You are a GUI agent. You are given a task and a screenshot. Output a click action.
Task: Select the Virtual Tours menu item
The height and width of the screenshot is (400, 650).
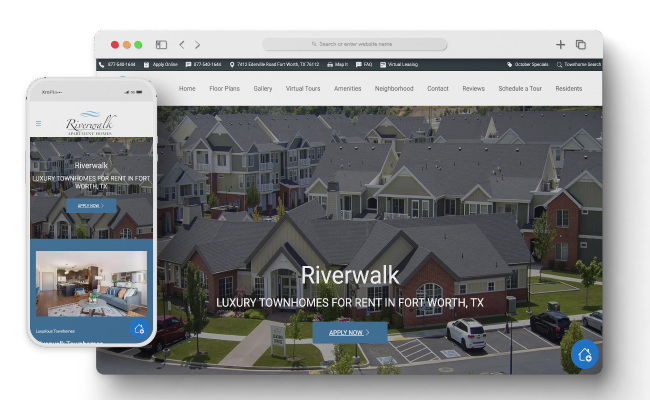click(x=302, y=88)
